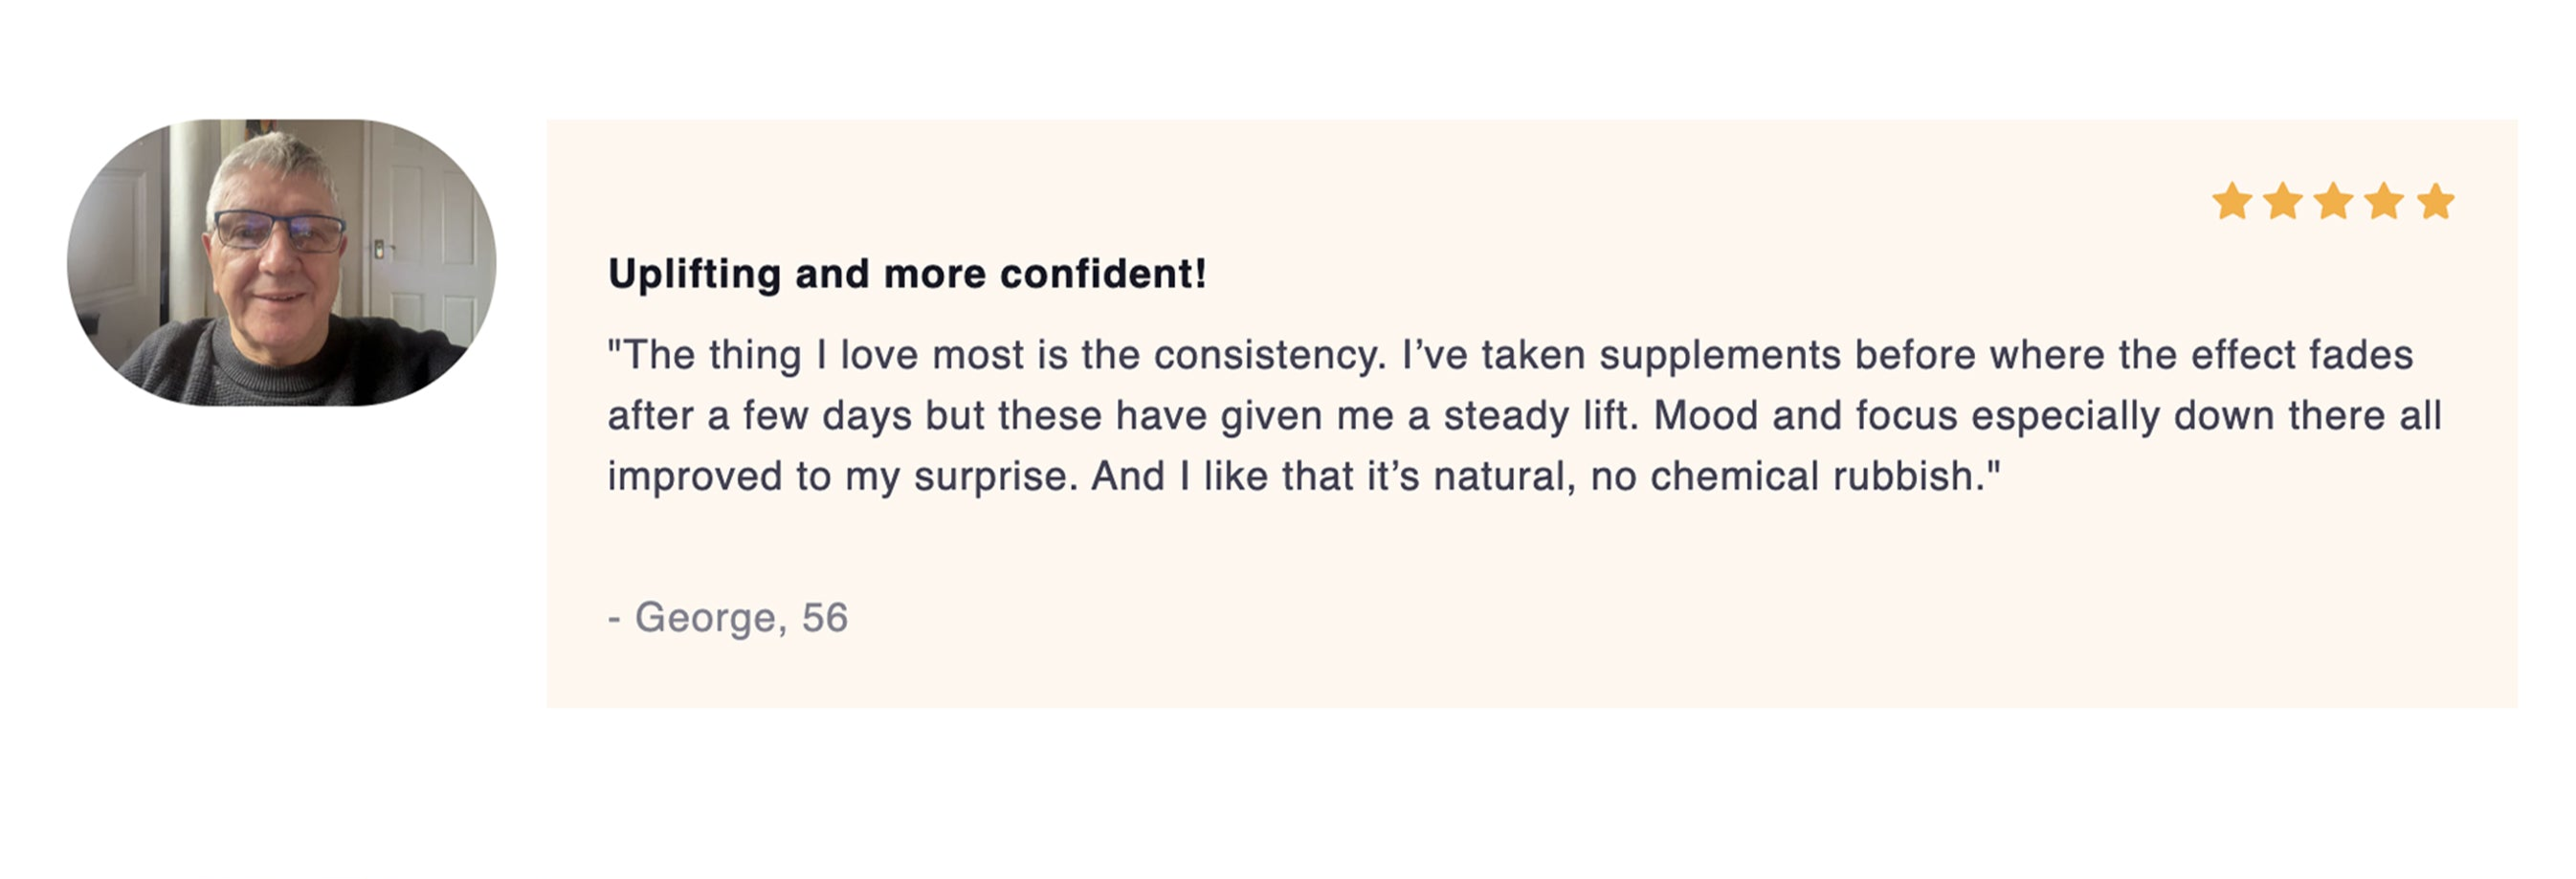Viewport: 2576px width, 879px height.
Task: Click 'Mood and focus' in the review
Action: pyautogui.click(x=1805, y=416)
